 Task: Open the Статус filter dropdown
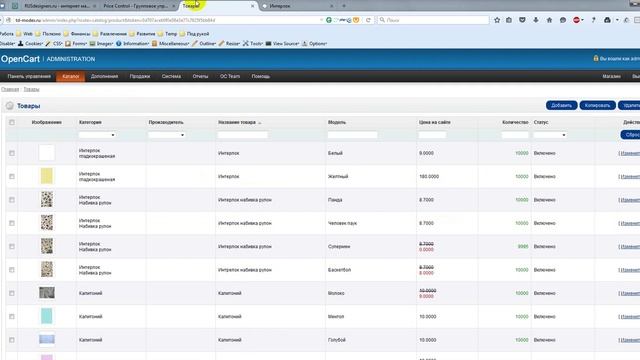[550, 135]
